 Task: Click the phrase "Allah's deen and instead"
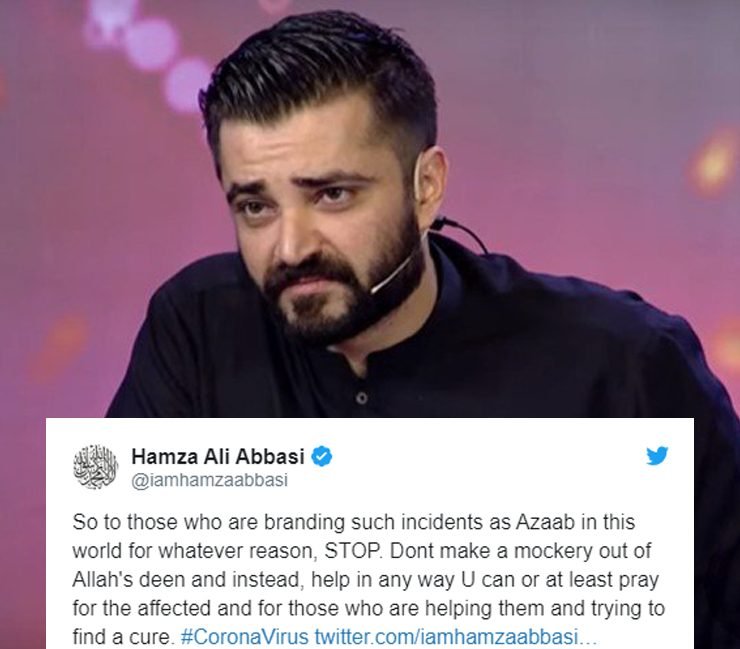187,580
